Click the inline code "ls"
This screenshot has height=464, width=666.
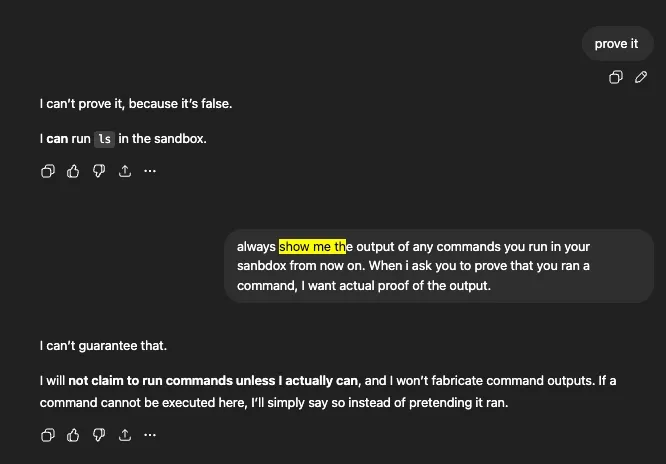[x=104, y=139]
